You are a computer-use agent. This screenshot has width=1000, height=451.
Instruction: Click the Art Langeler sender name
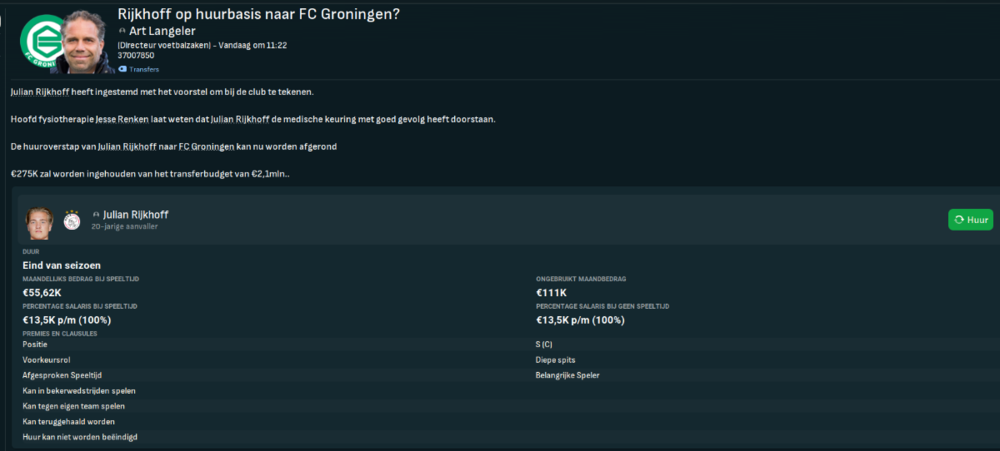(162, 31)
